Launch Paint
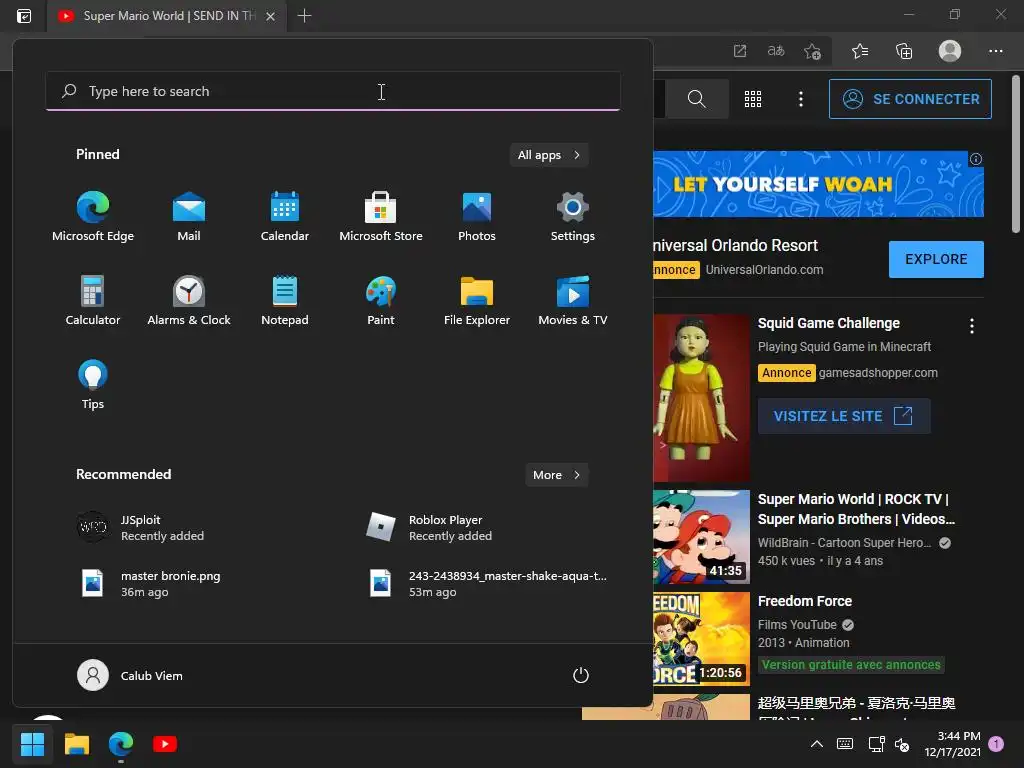The image size is (1024, 768). click(x=381, y=300)
